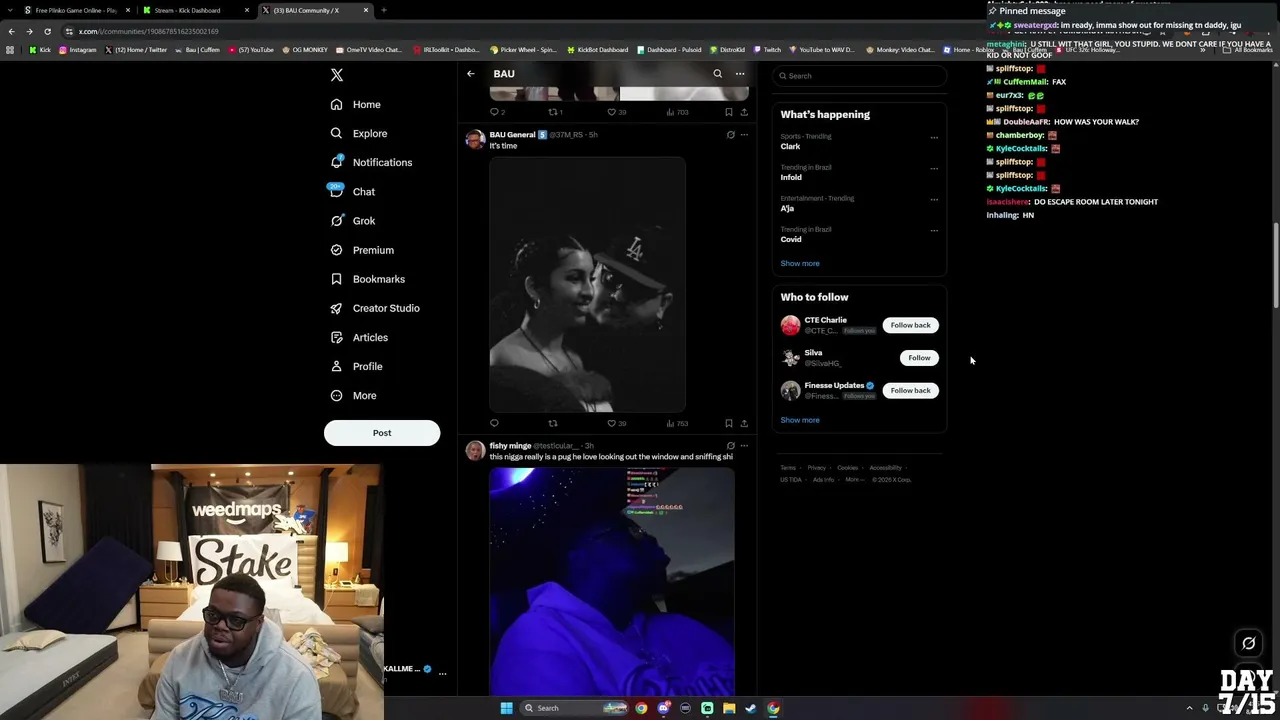Open Grok icon on BAU General post
This screenshot has height=720, width=1280.
730,135
